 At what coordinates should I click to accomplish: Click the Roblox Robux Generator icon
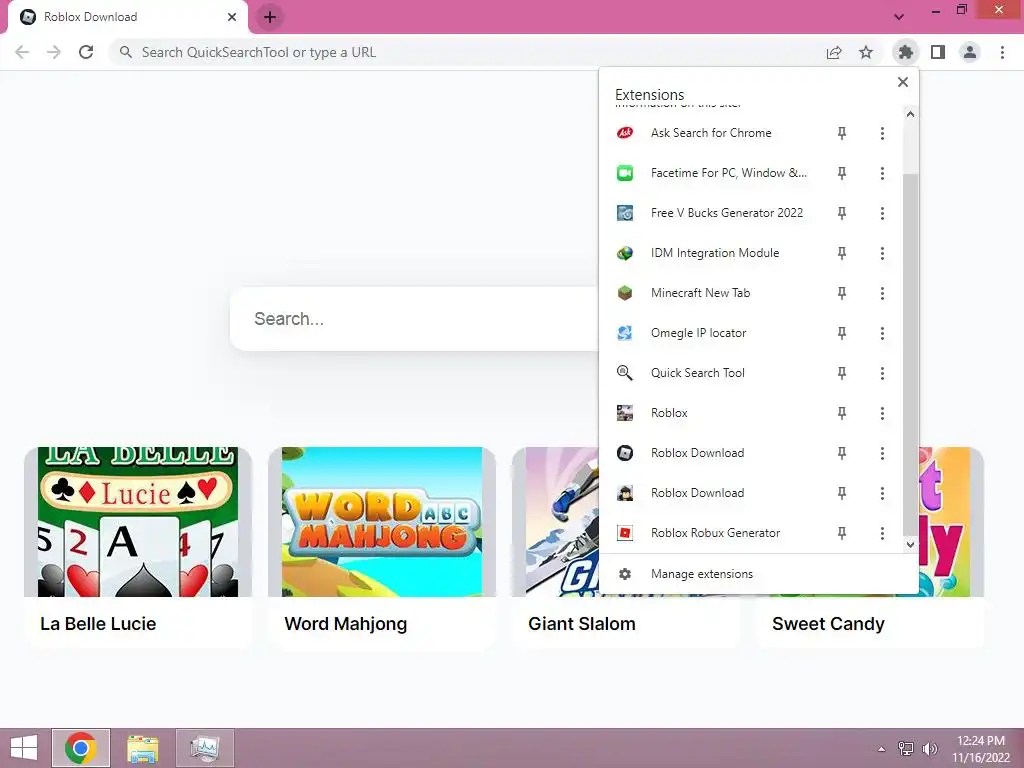[625, 533]
